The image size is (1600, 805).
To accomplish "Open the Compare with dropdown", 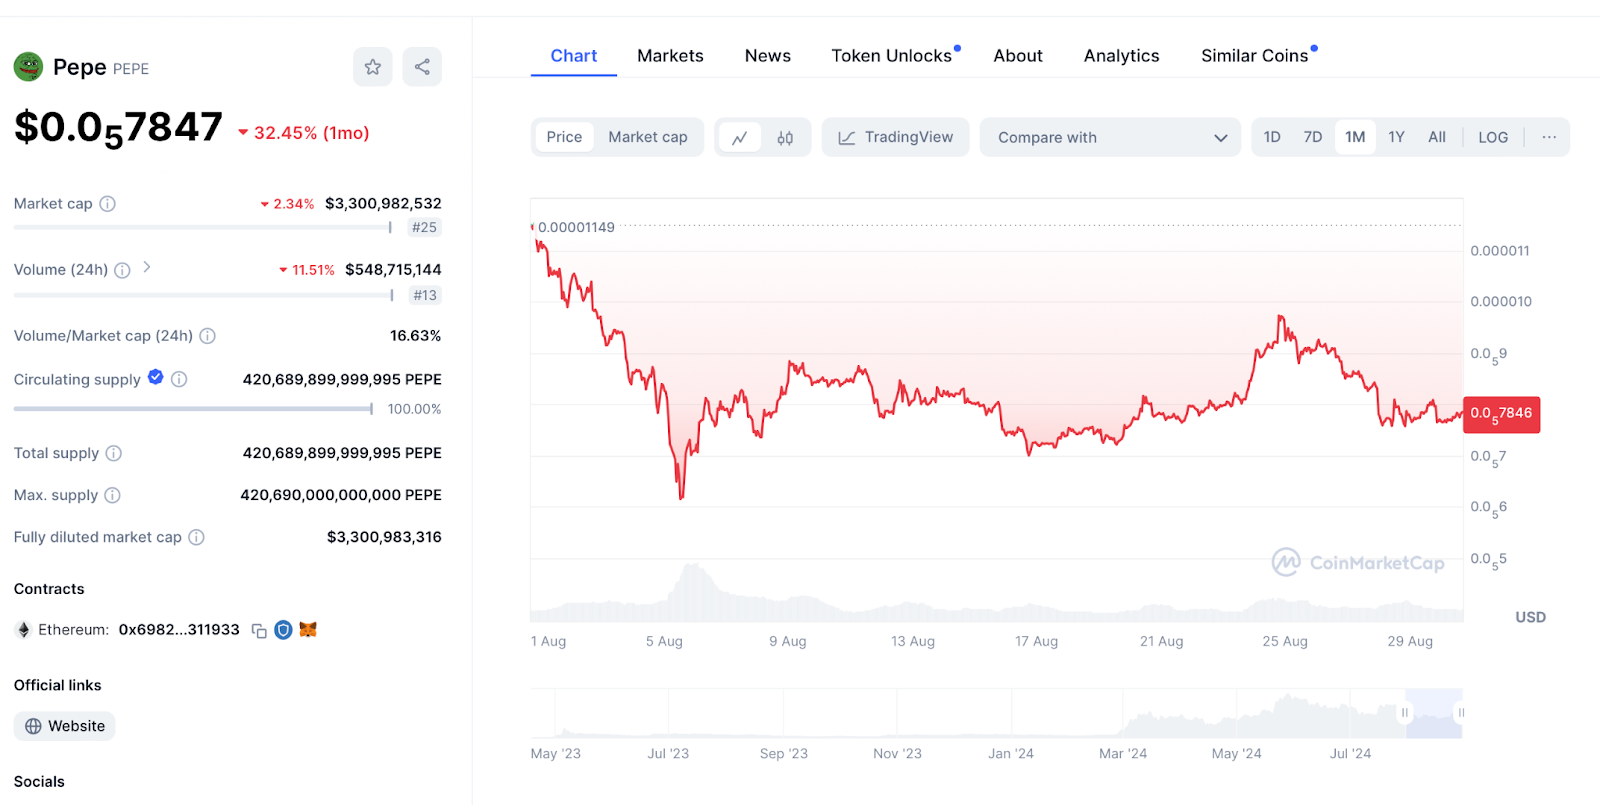I will coord(1110,137).
